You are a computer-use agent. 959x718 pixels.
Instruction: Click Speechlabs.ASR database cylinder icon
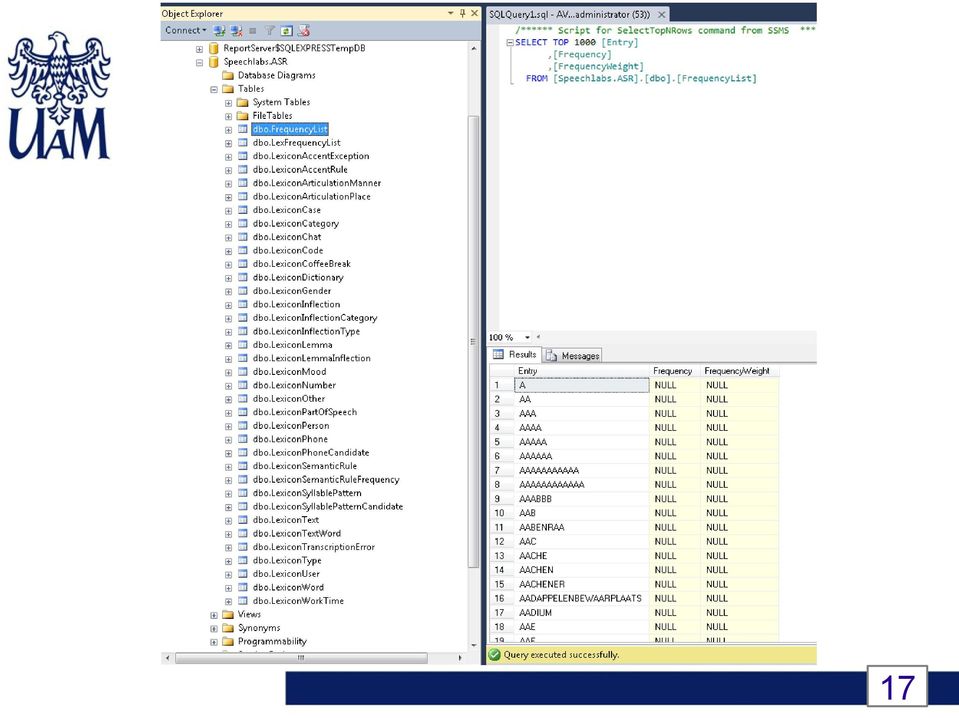click(x=213, y=62)
